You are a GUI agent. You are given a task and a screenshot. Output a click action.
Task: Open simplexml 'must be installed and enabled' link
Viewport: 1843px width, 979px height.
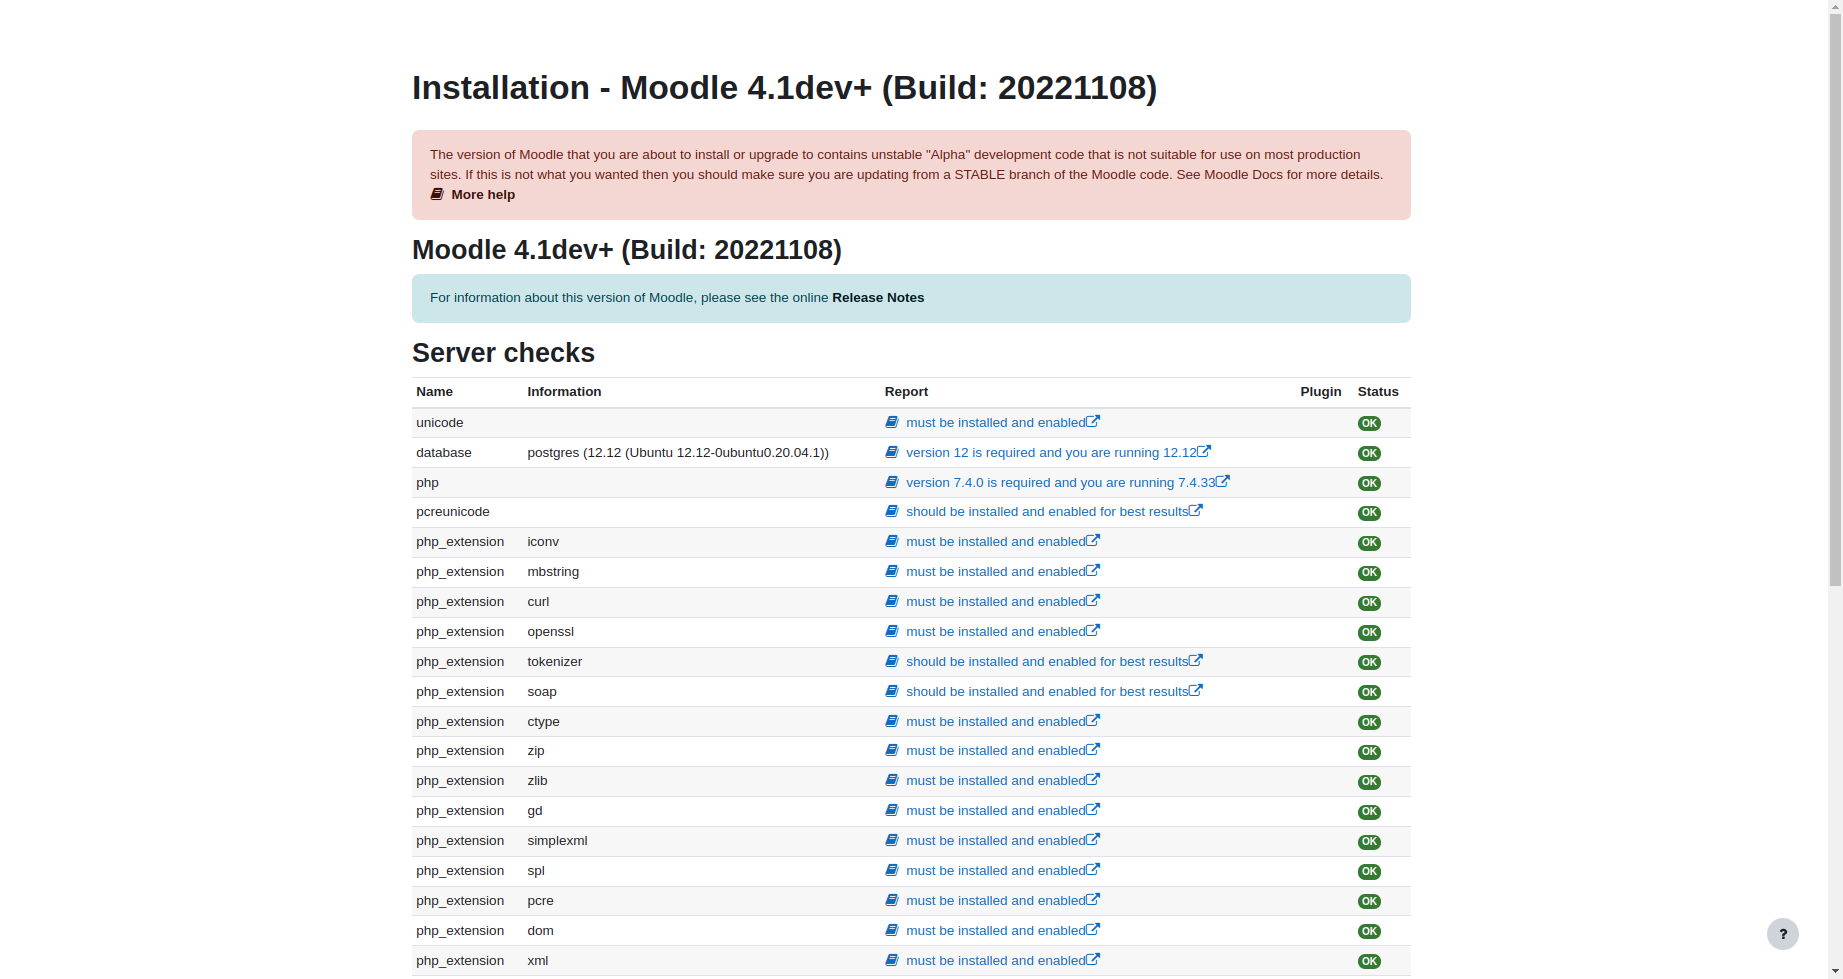pos(995,841)
